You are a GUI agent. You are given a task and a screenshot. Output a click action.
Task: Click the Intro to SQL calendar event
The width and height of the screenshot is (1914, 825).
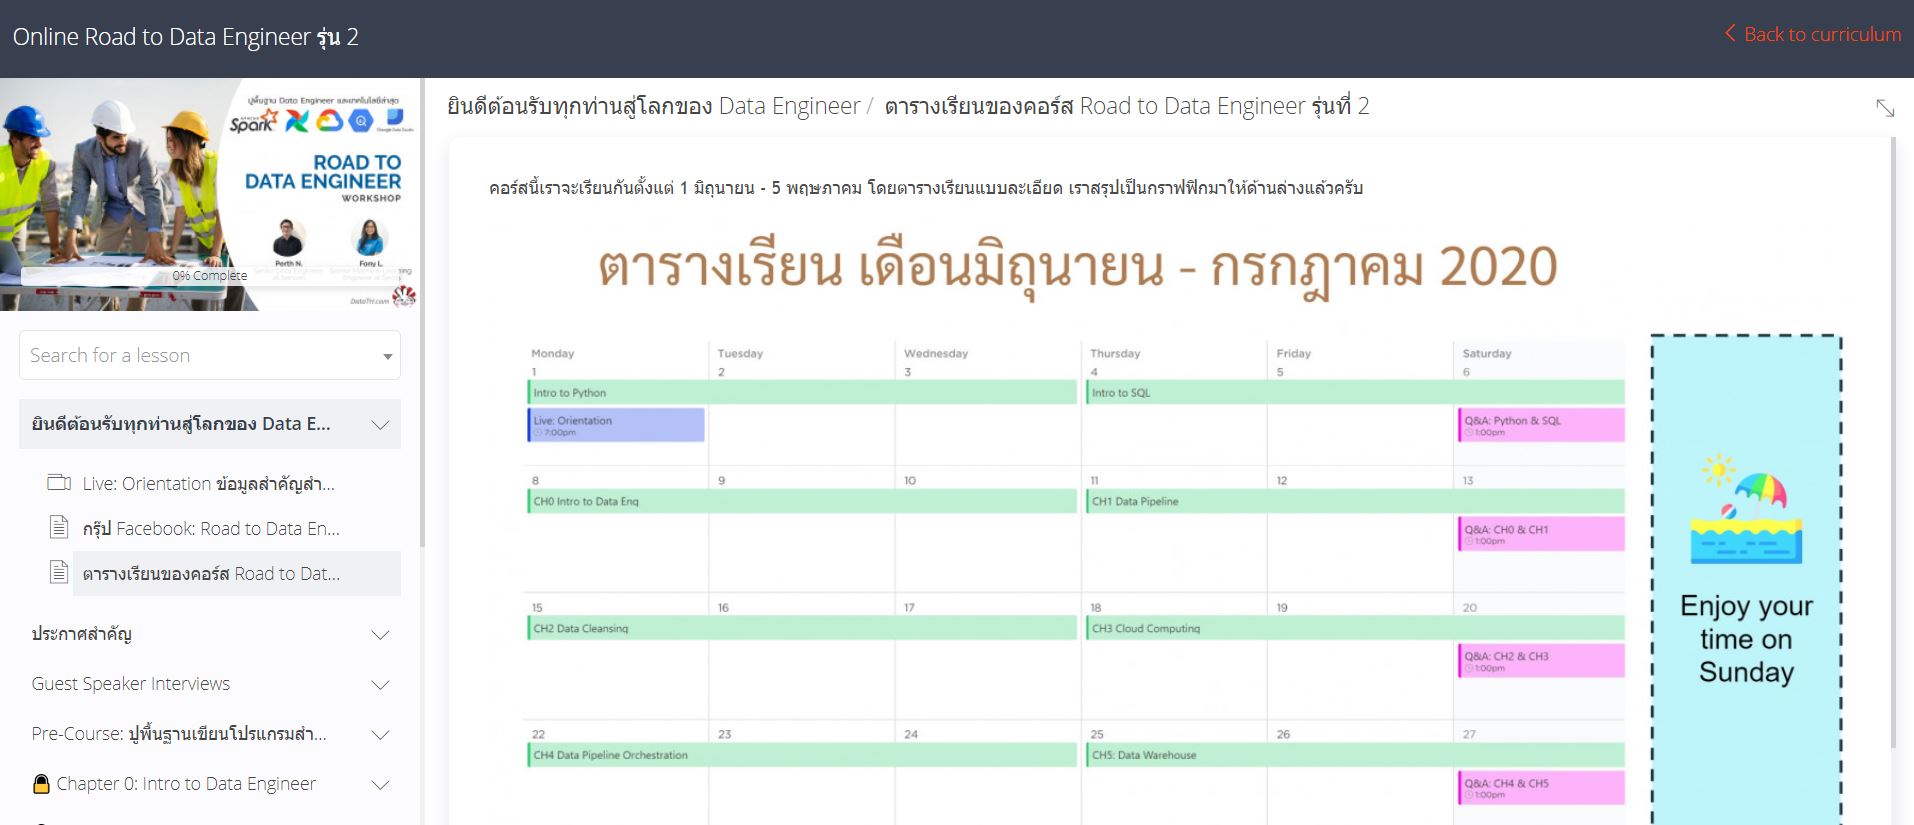pyautogui.click(x=1355, y=393)
